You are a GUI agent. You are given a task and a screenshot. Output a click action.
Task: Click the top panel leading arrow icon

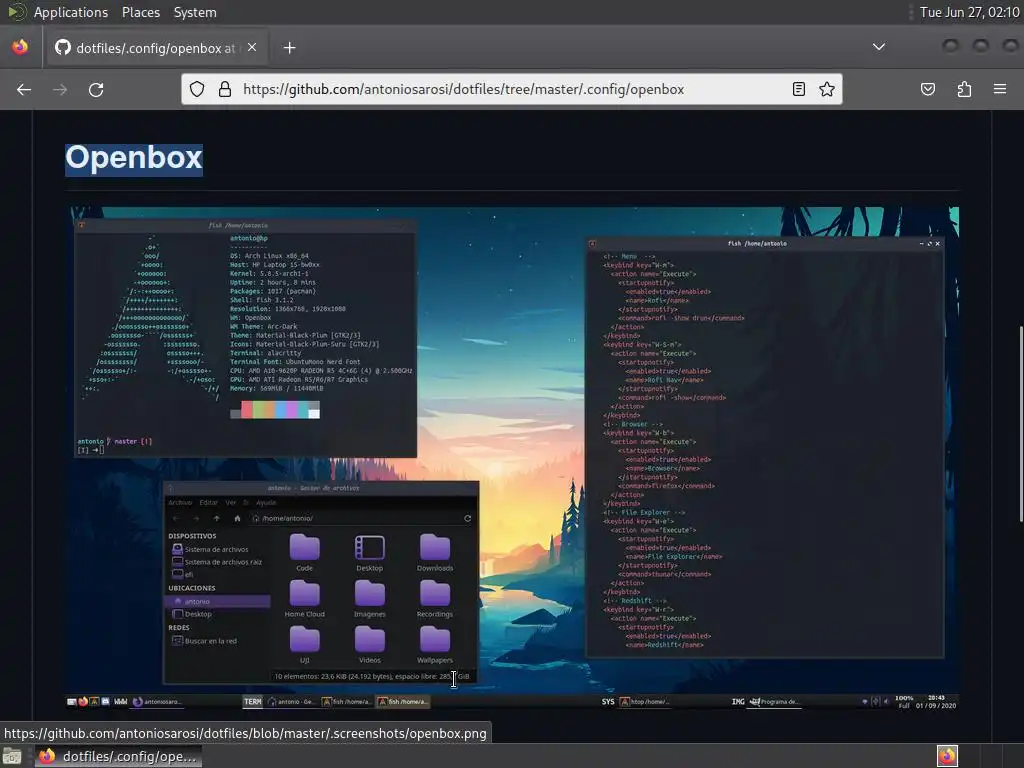(x=16, y=12)
